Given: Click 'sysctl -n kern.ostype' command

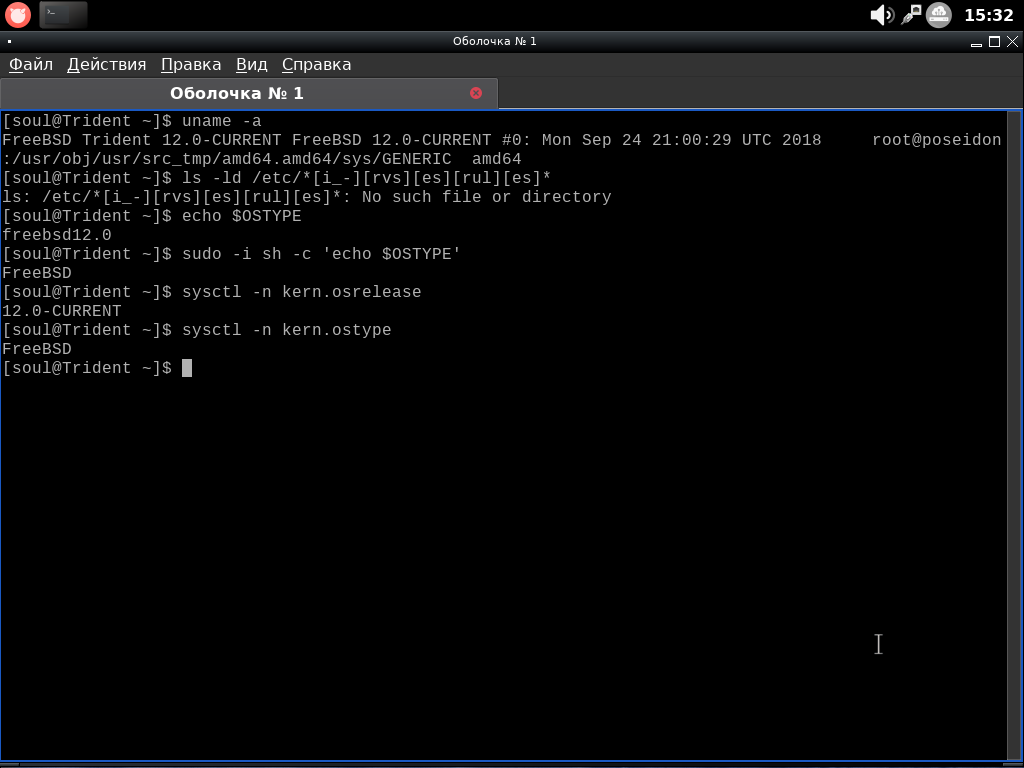Looking at the screenshot, I should coord(287,330).
